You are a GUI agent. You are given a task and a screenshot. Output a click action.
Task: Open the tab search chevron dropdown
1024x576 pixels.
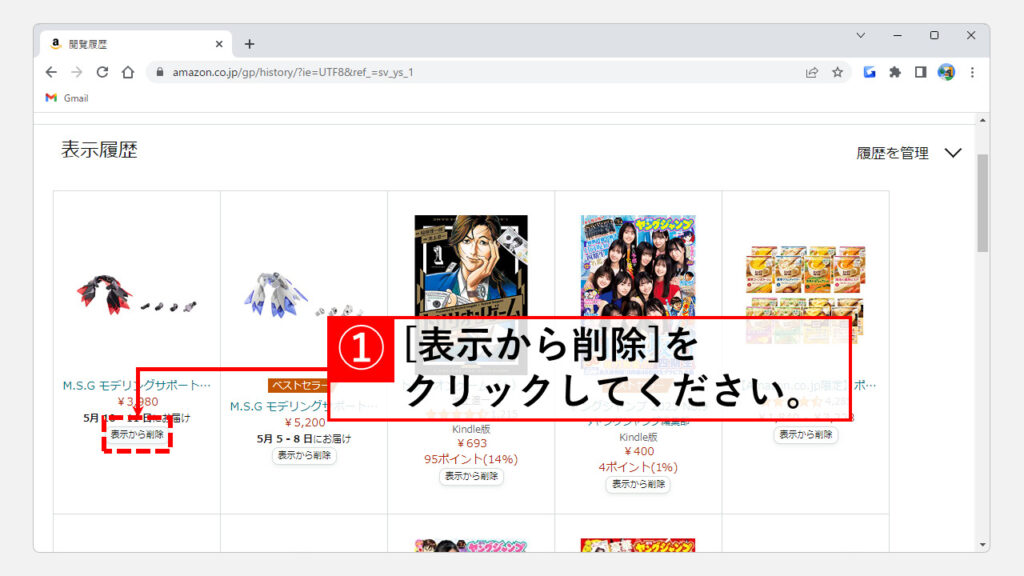coord(860,35)
